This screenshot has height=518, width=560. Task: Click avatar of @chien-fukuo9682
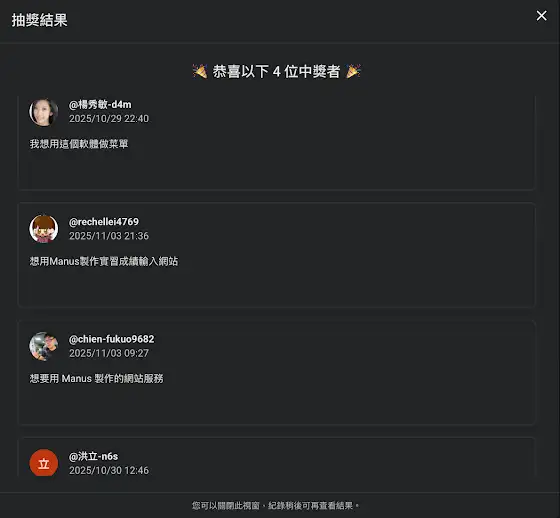[x=44, y=346]
